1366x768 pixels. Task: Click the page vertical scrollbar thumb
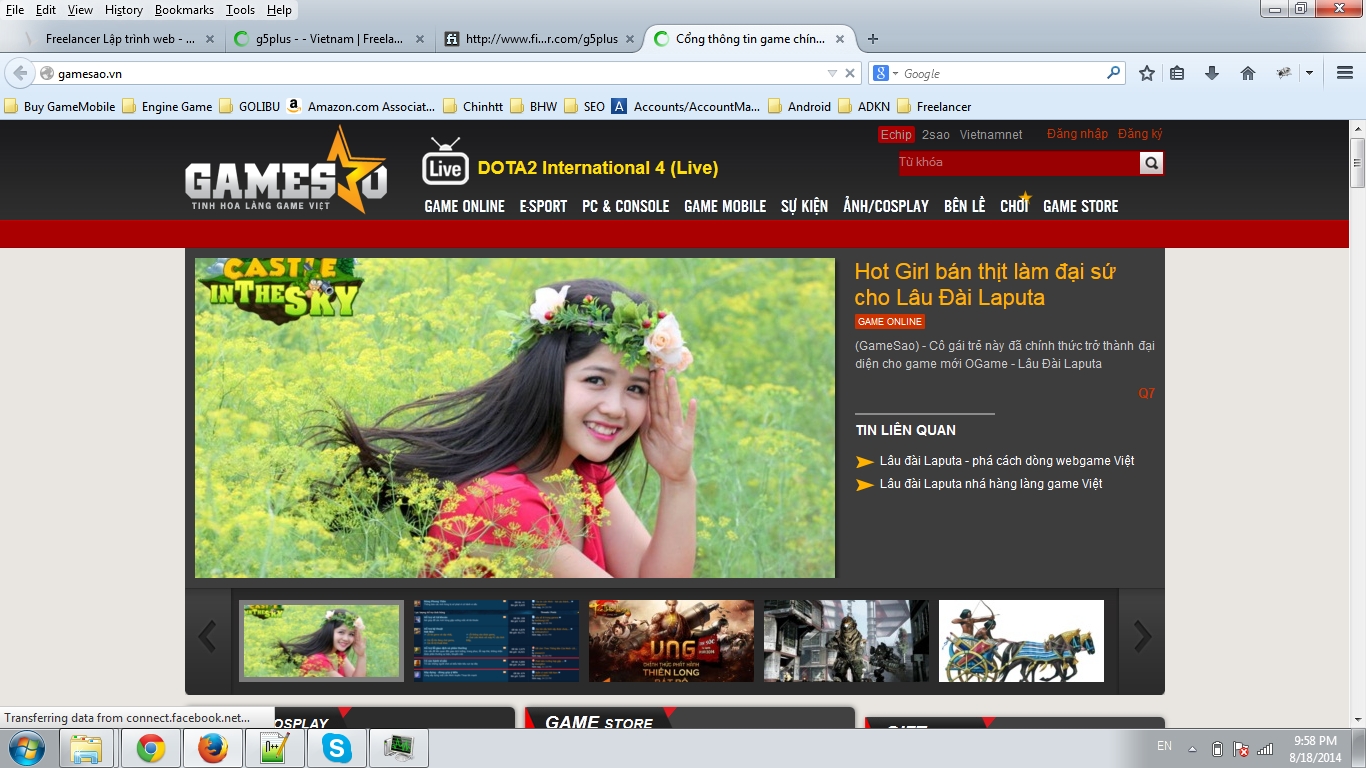point(1357,162)
